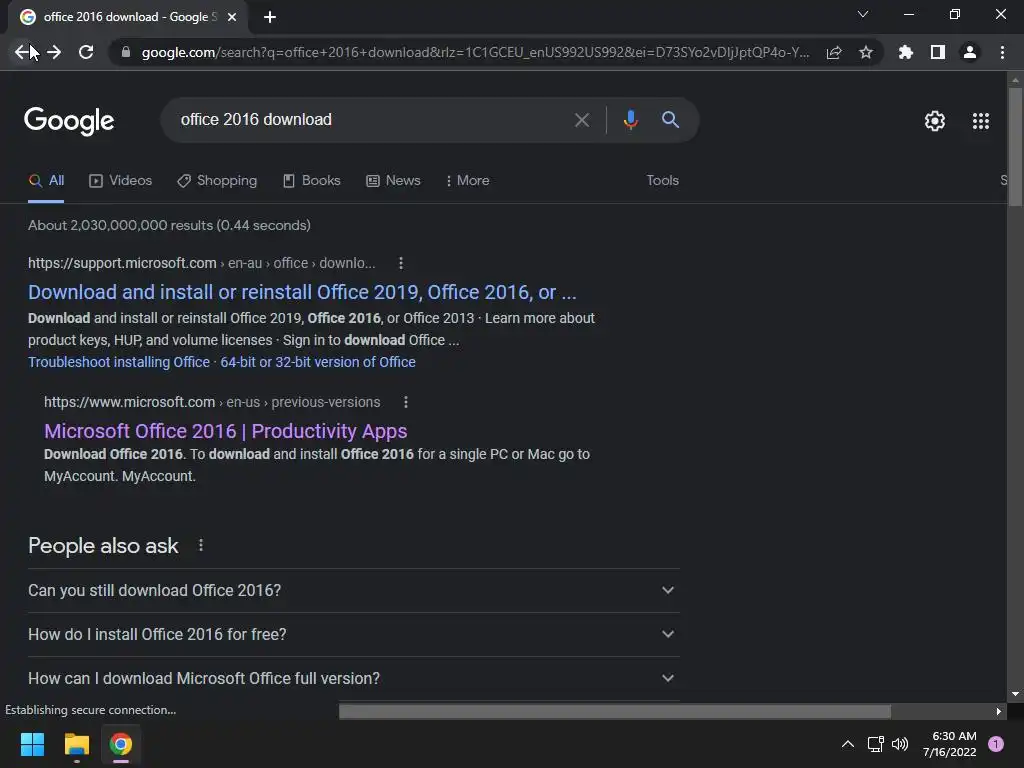This screenshot has height=768, width=1024.
Task: Open the Tools search options
Action: (663, 180)
